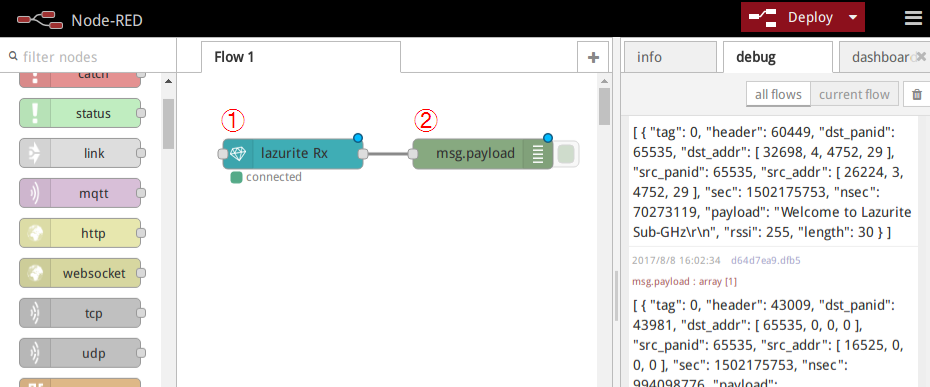Filter debug to current flow only

pyautogui.click(x=854, y=94)
